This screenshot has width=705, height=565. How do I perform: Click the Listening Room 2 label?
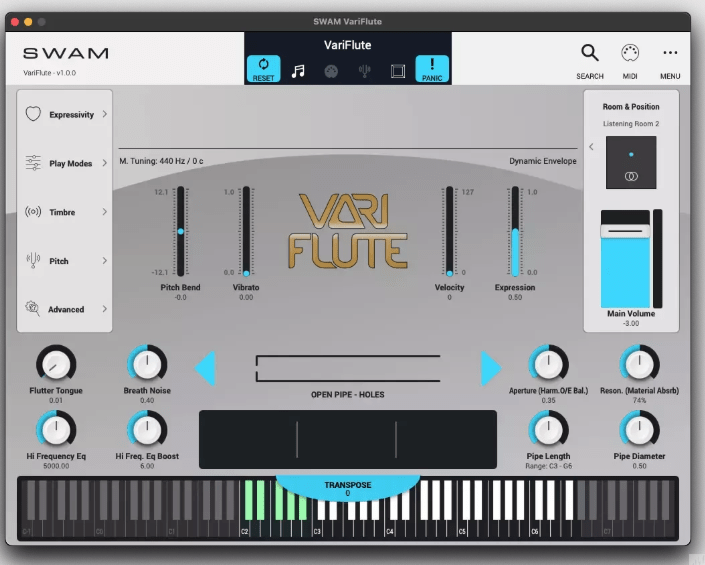point(631,124)
